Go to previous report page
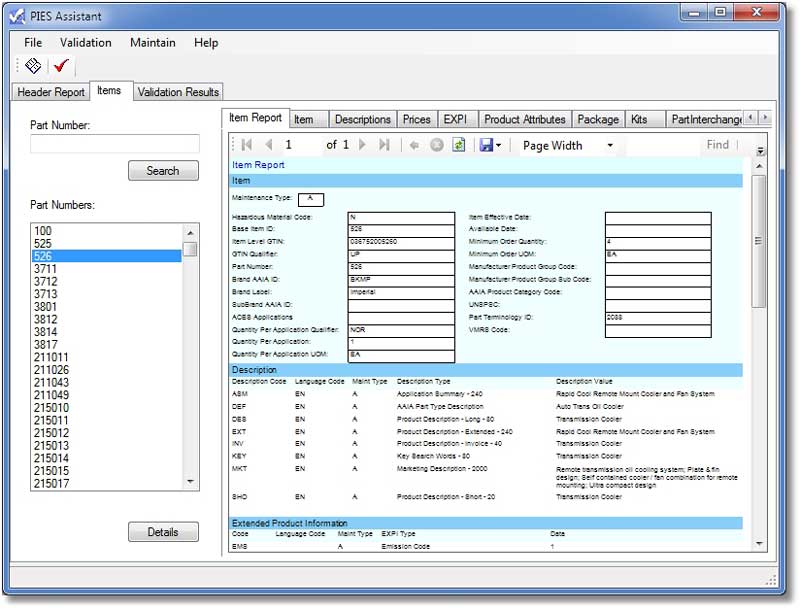800x609 pixels. pos(268,145)
